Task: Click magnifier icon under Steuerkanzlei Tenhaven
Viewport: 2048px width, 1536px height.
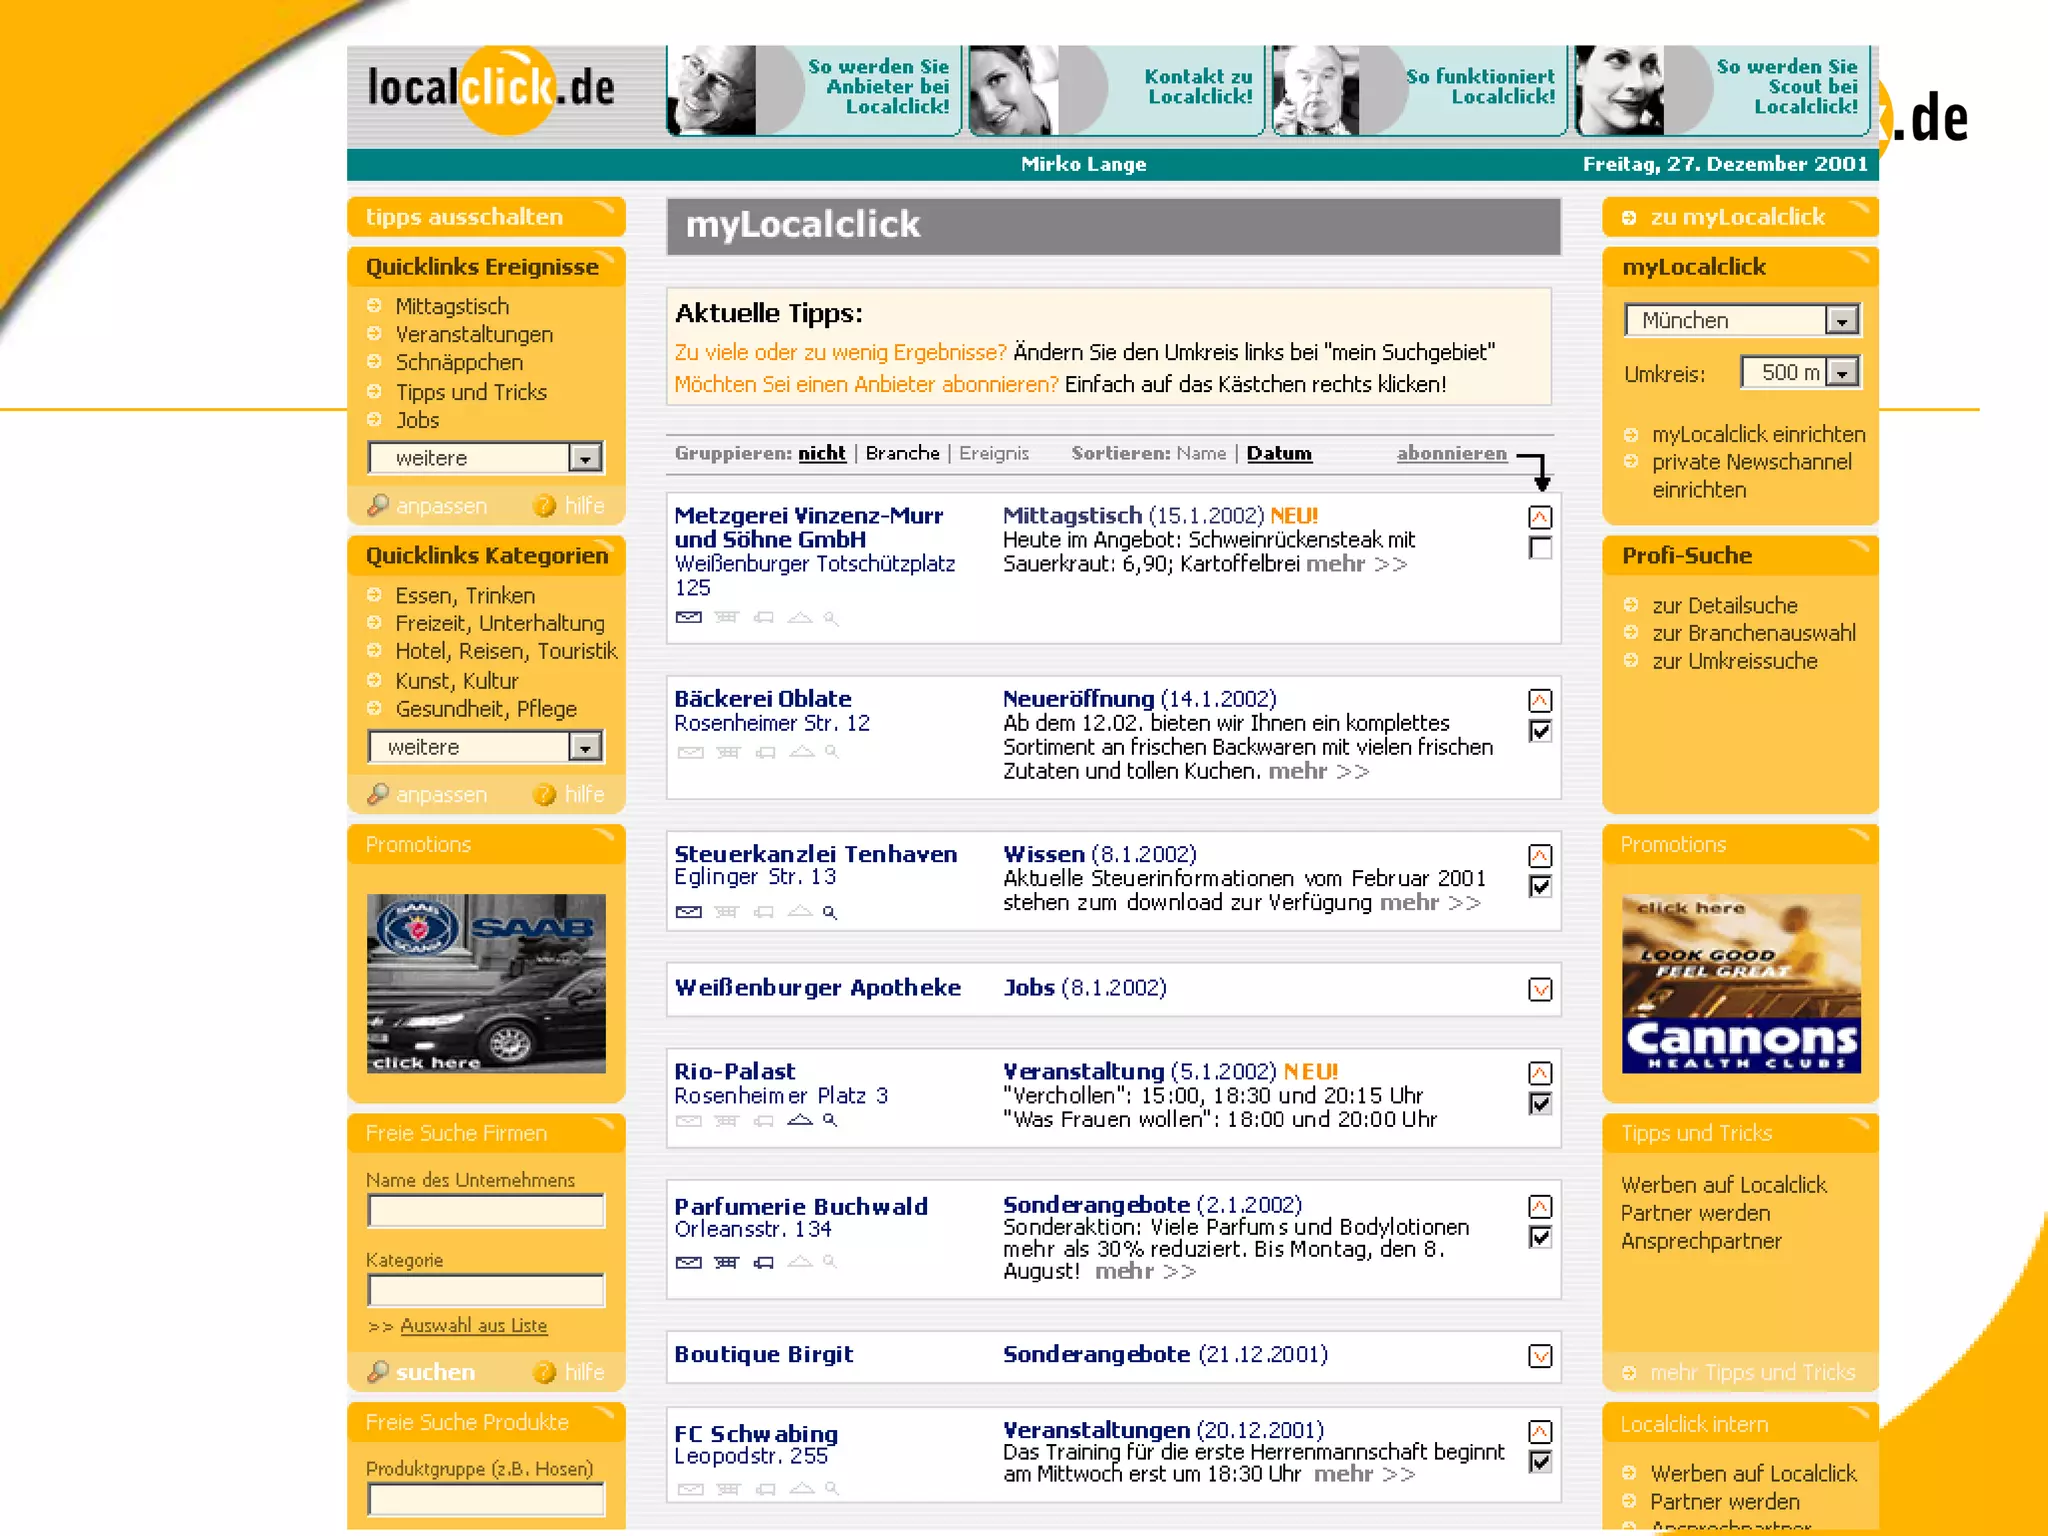Action: 829,912
